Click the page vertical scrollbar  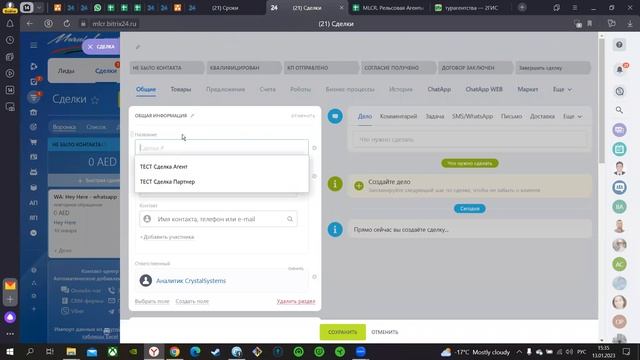(x=601, y=102)
